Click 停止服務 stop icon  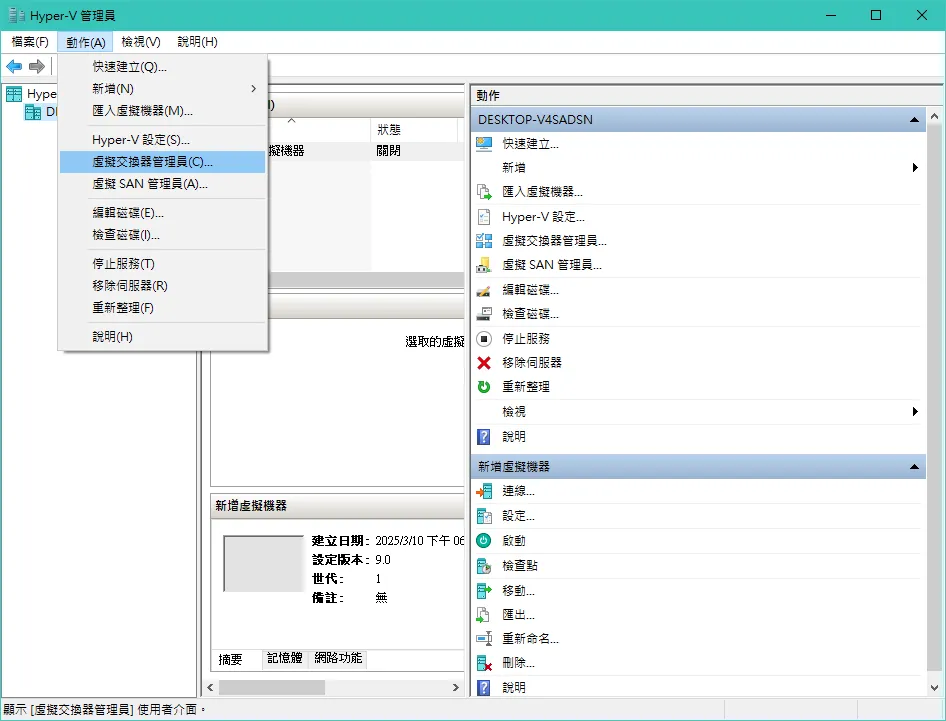click(484, 338)
